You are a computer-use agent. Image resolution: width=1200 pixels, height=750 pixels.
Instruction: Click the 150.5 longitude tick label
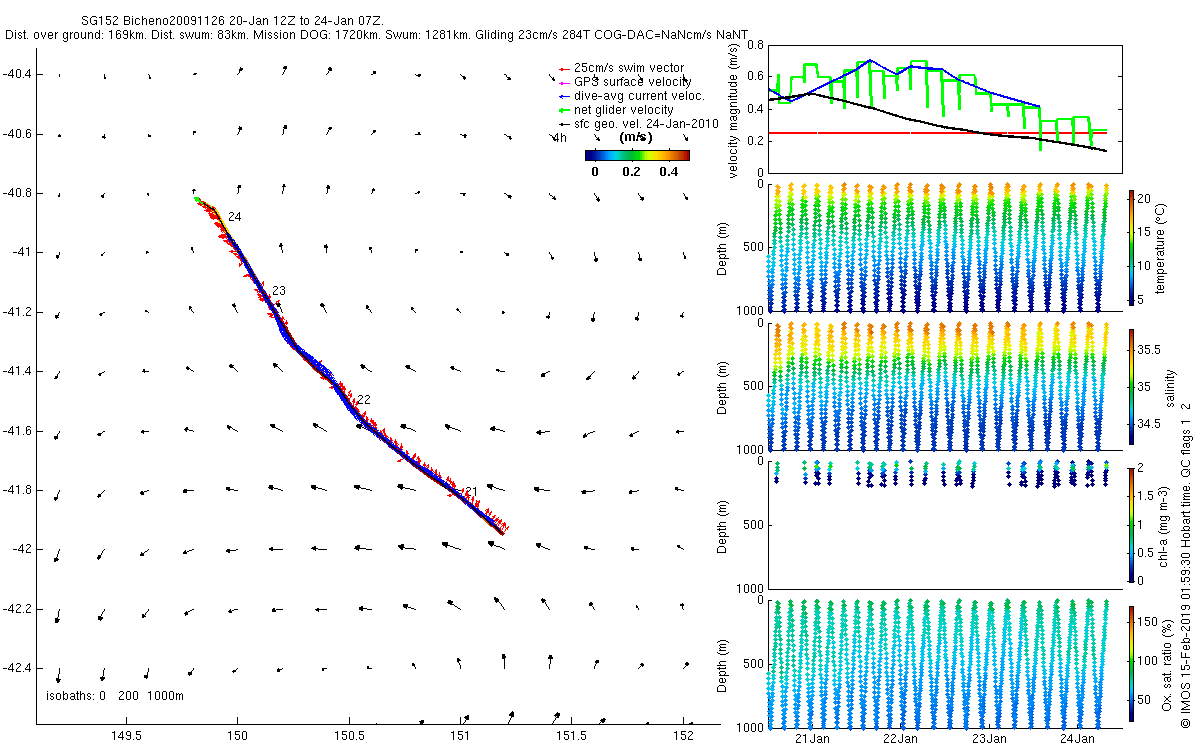[x=348, y=737]
